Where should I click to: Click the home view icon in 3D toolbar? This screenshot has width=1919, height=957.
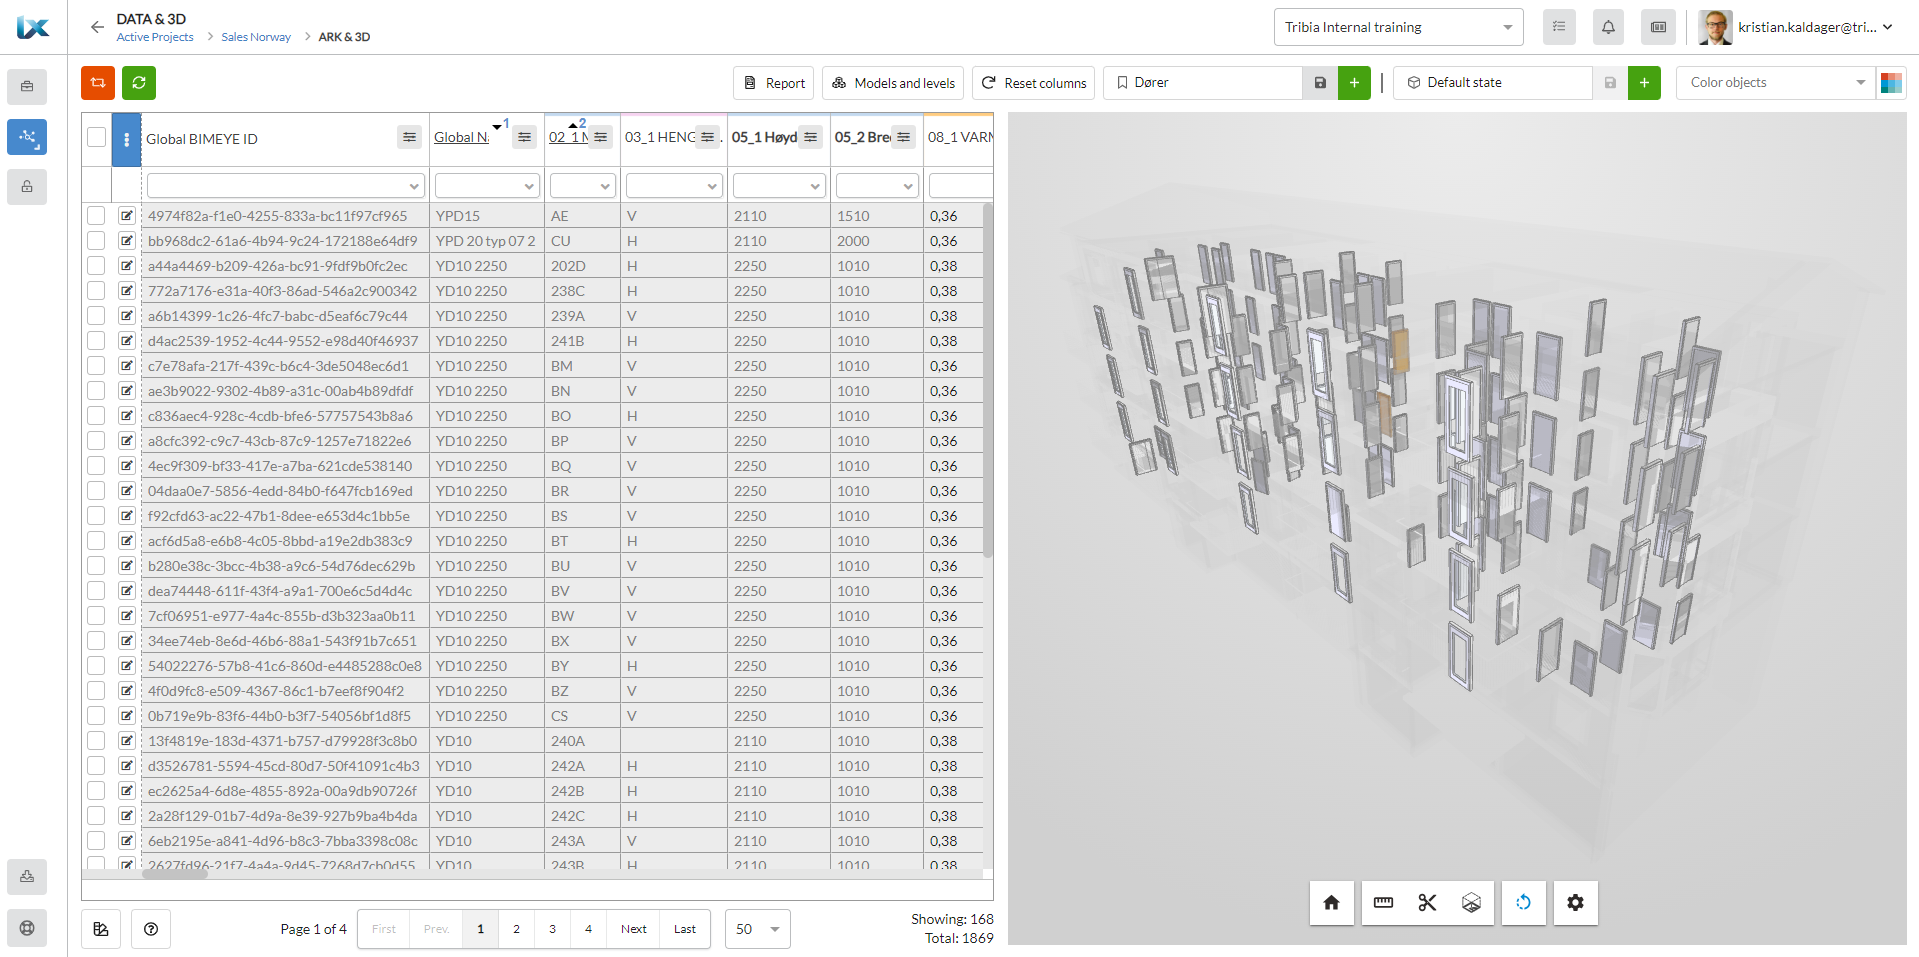tap(1331, 903)
